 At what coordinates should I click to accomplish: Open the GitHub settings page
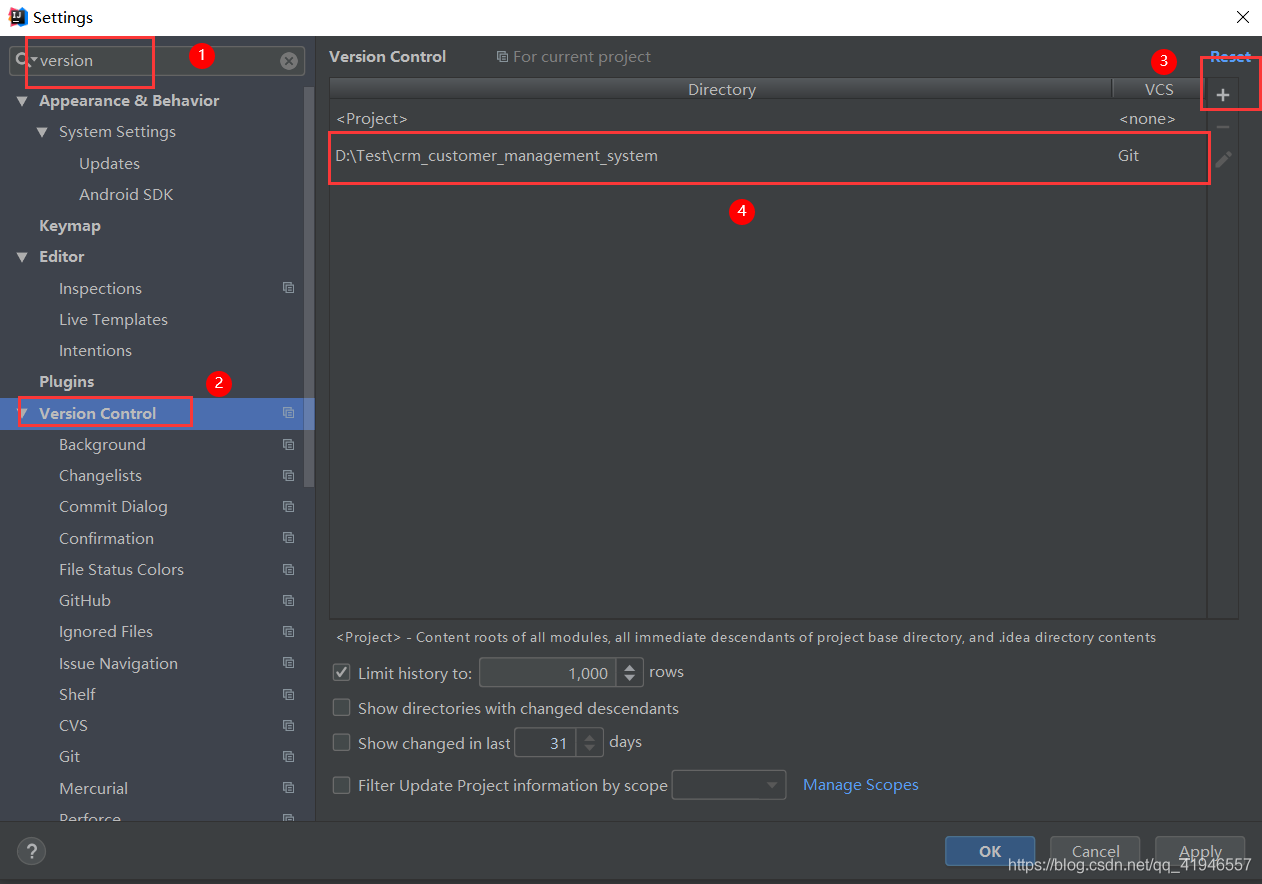click(85, 600)
